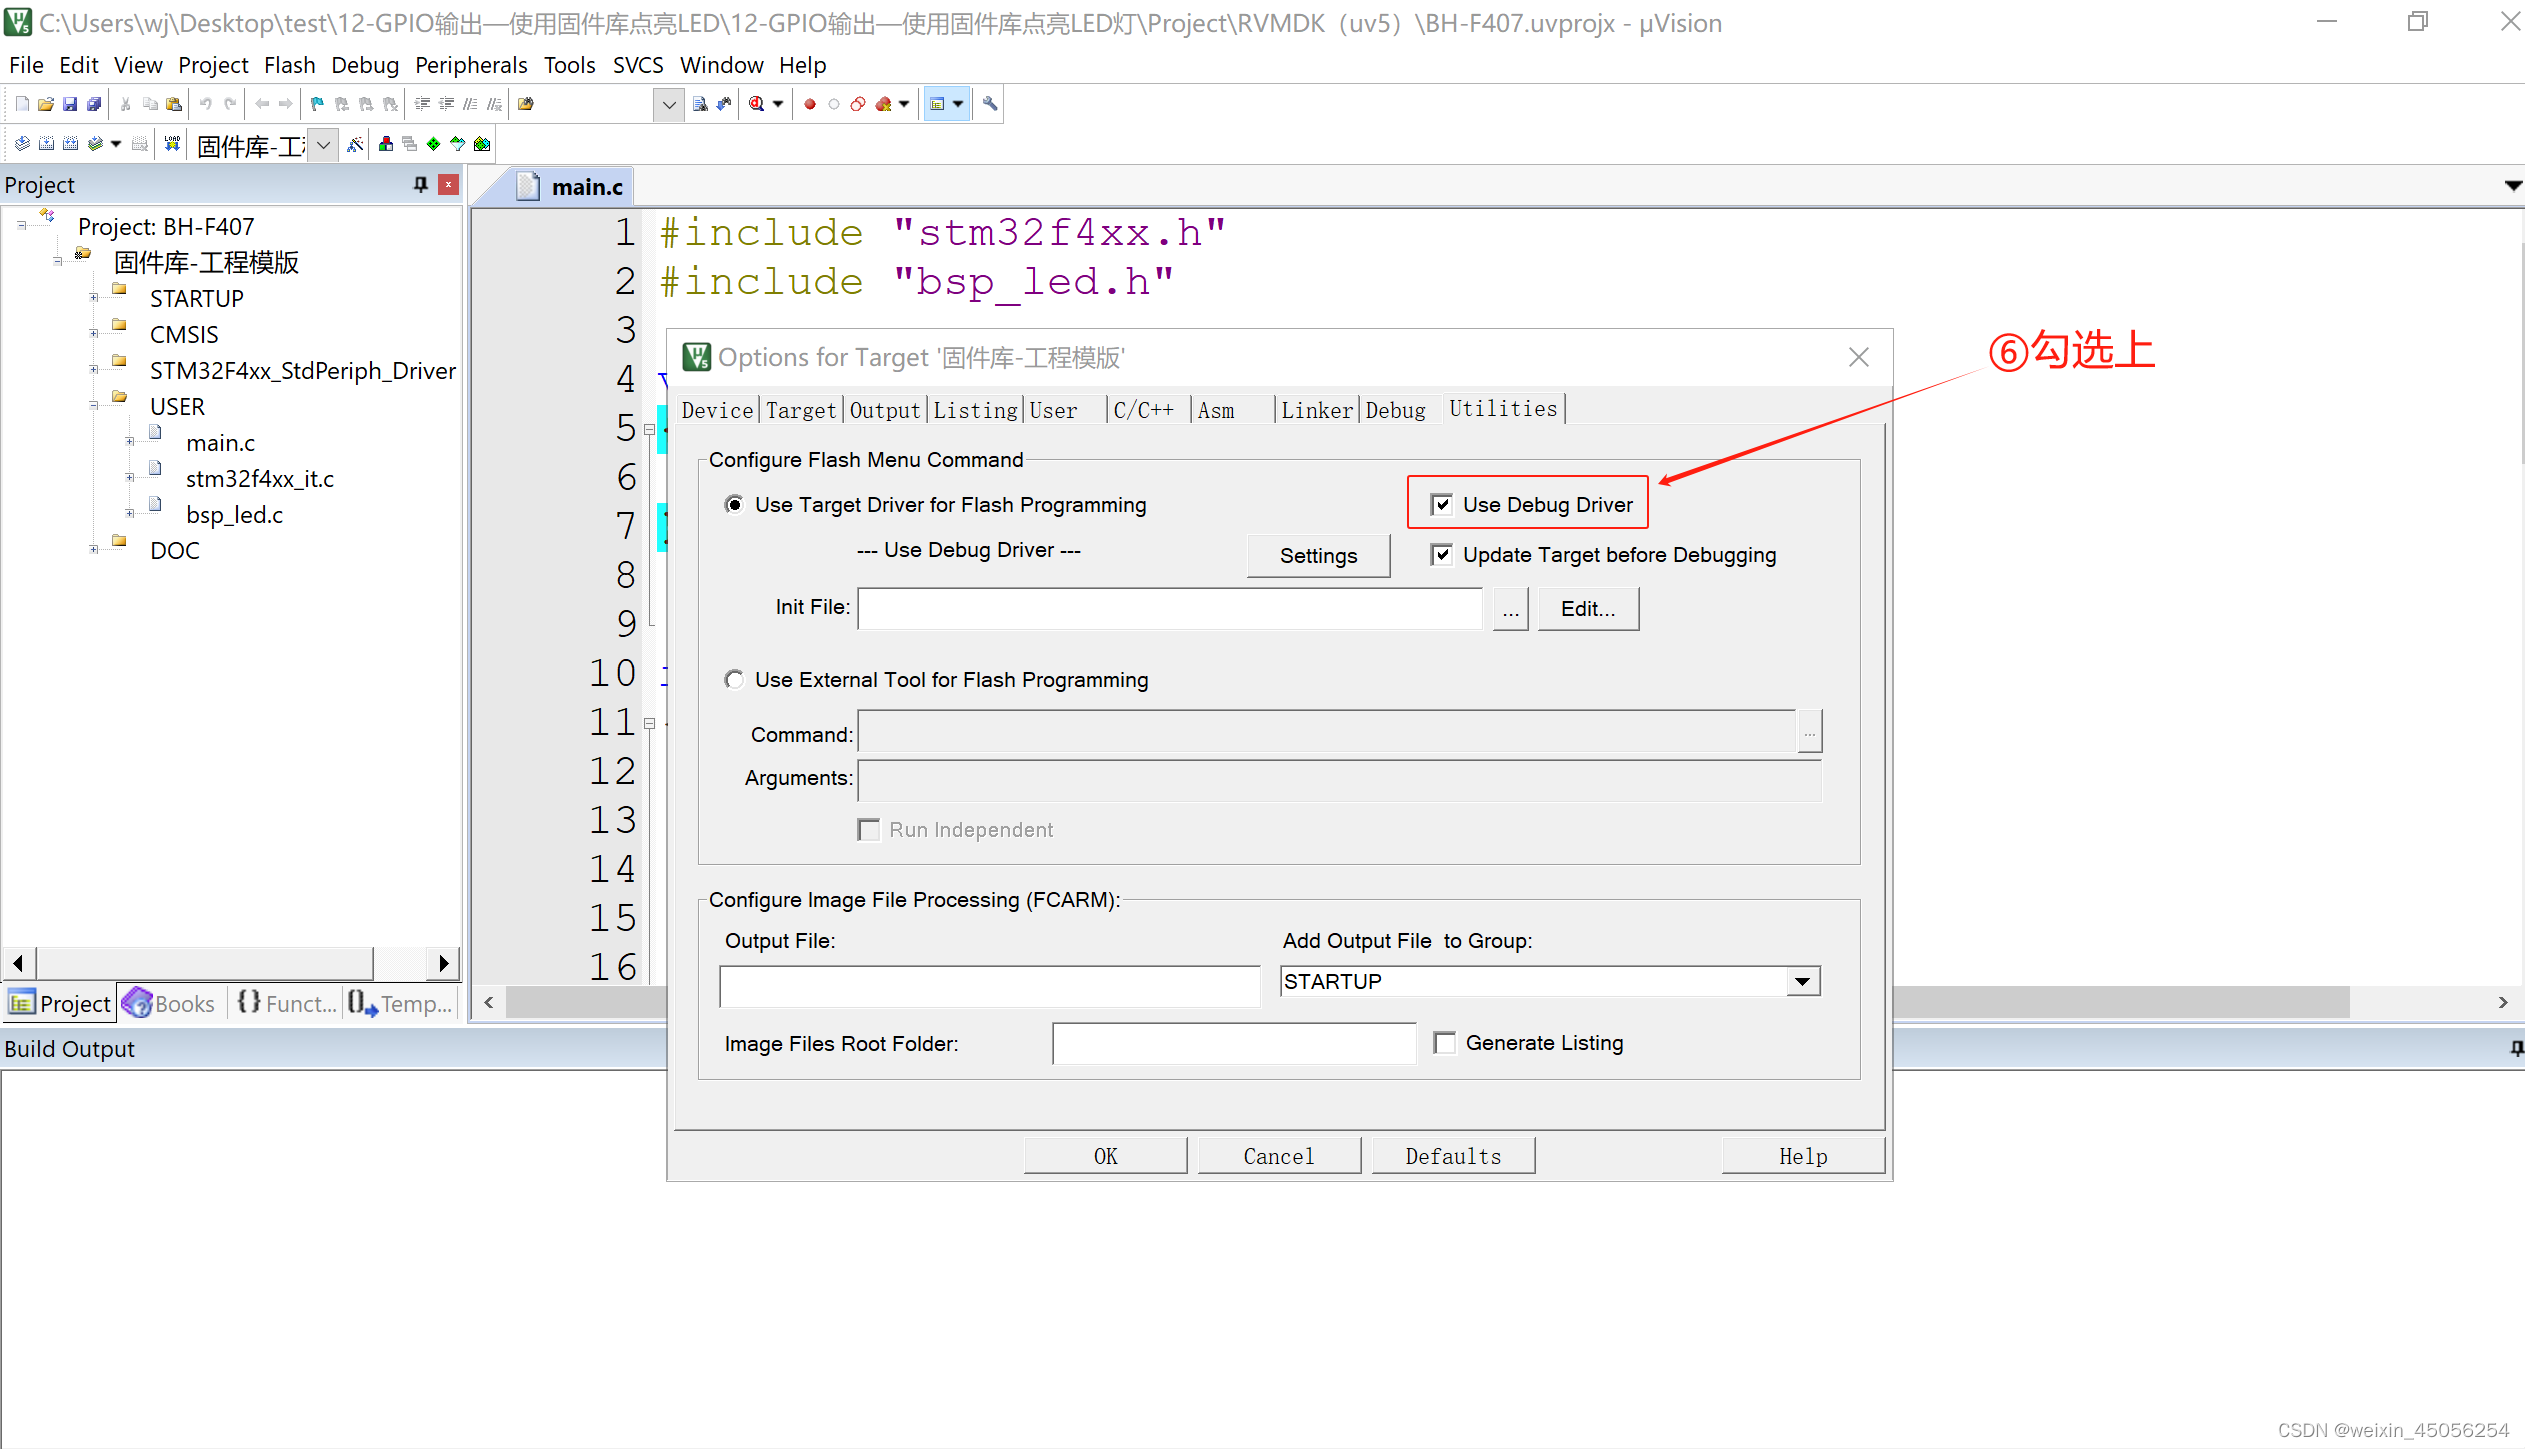Click the Save toolbar icon

(70, 104)
